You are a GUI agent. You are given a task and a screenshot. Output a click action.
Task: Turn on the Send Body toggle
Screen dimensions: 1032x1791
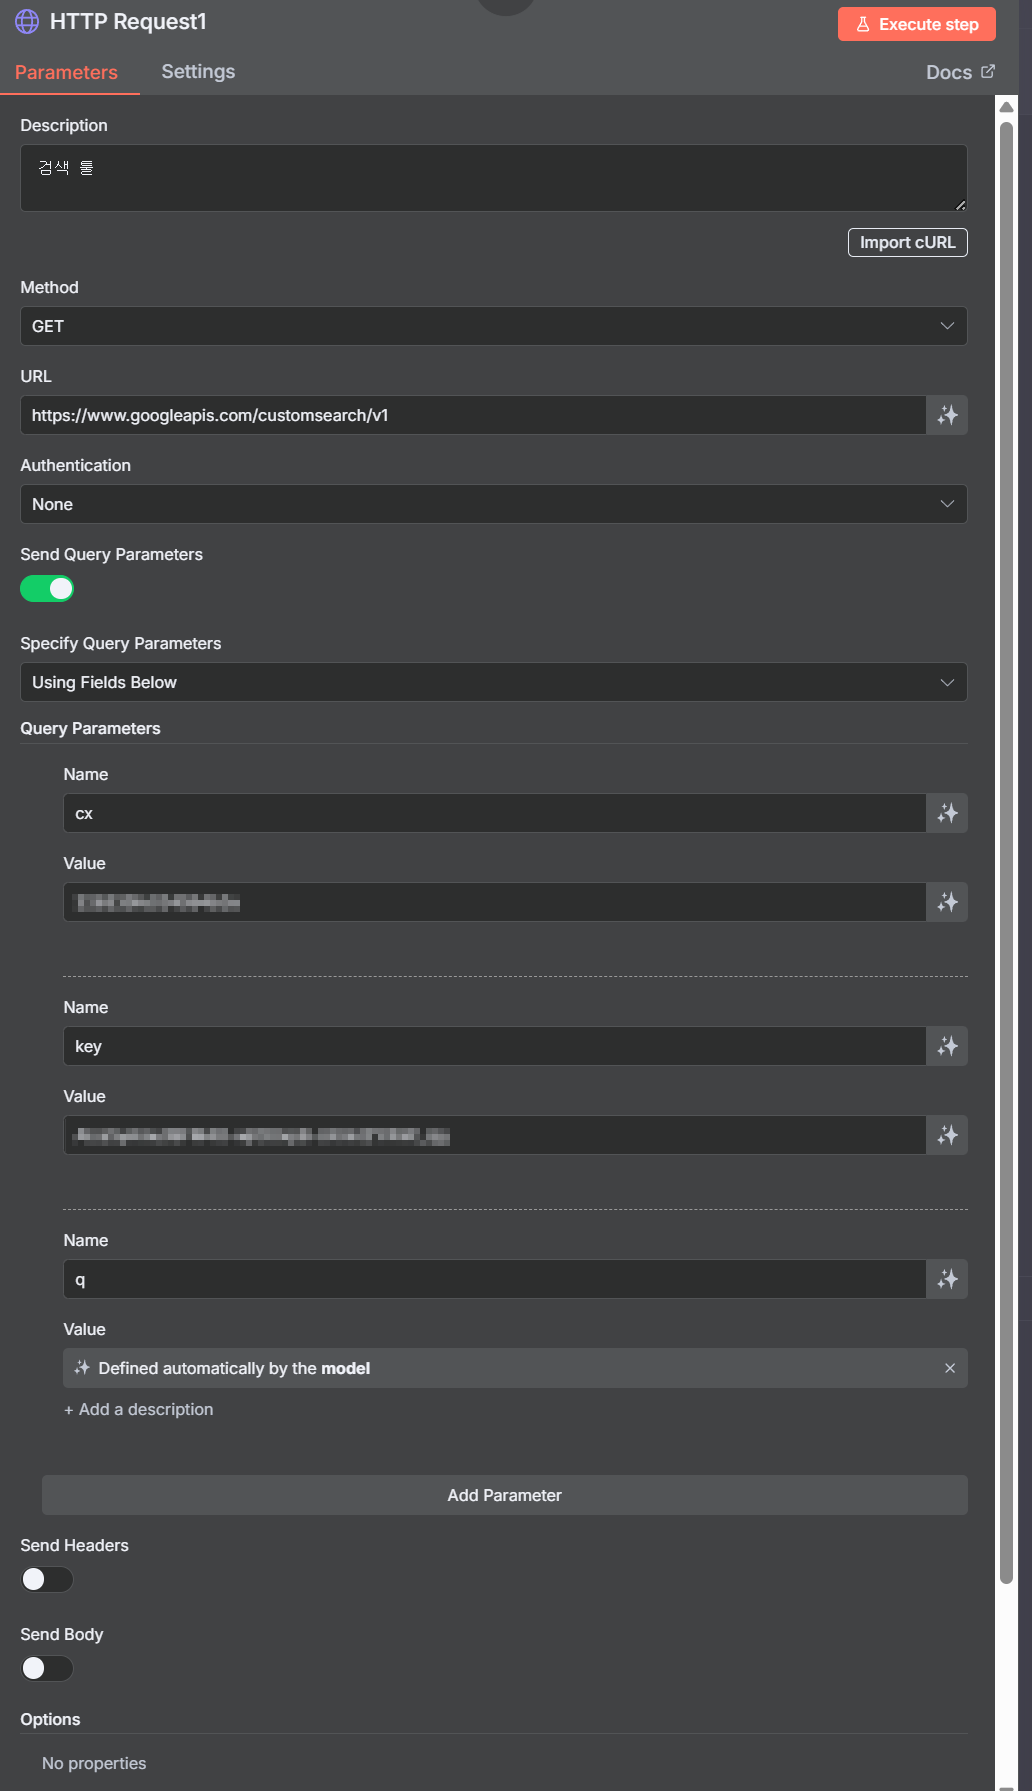point(47,1668)
